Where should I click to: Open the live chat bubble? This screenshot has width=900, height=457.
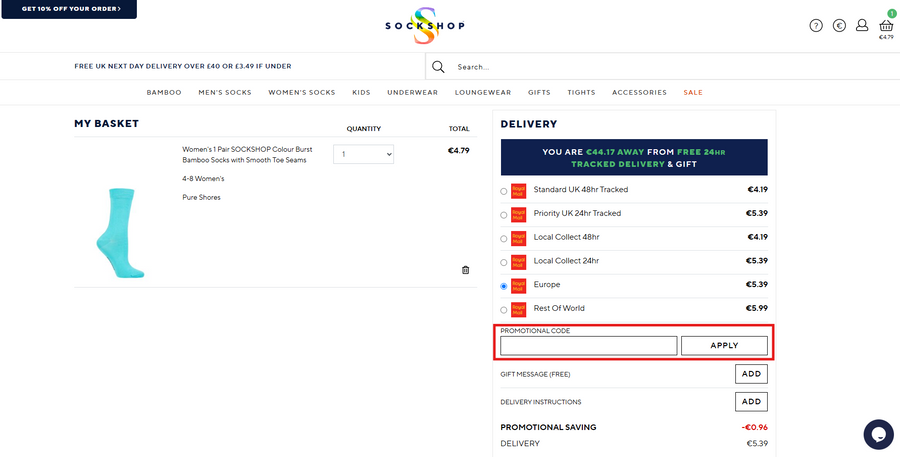(x=878, y=434)
